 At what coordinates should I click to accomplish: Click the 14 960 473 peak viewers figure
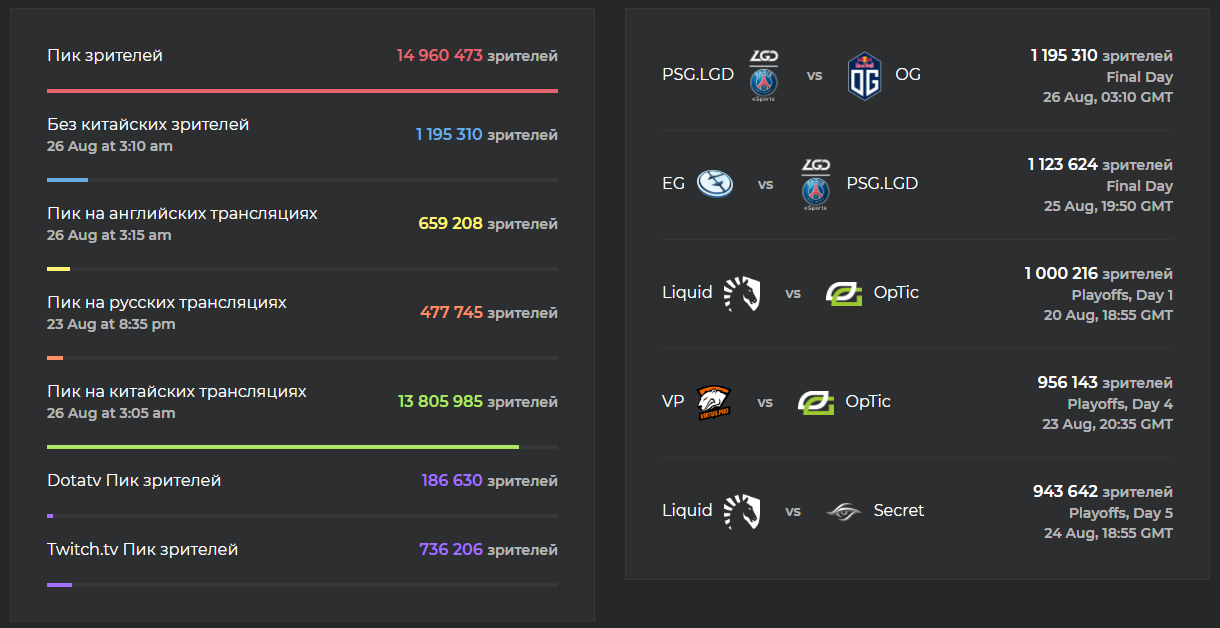point(440,56)
